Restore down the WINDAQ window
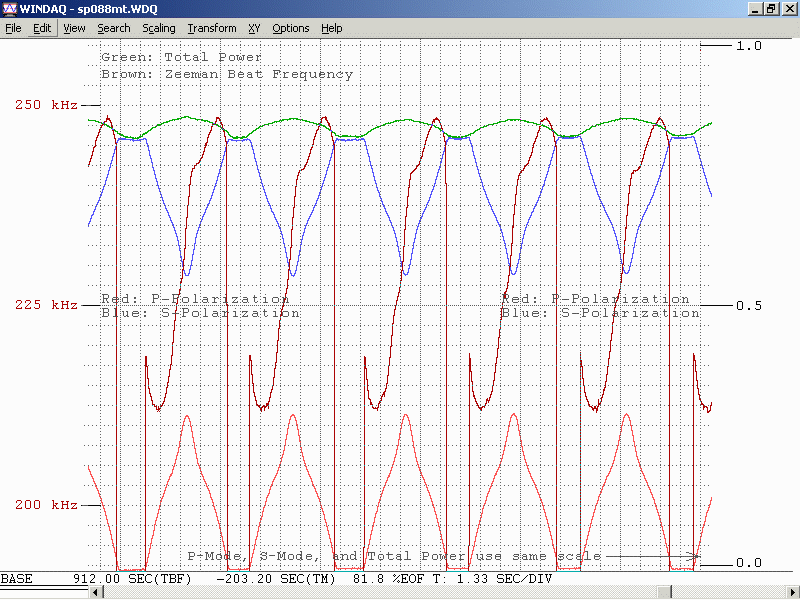The image size is (800, 600). (x=771, y=8)
